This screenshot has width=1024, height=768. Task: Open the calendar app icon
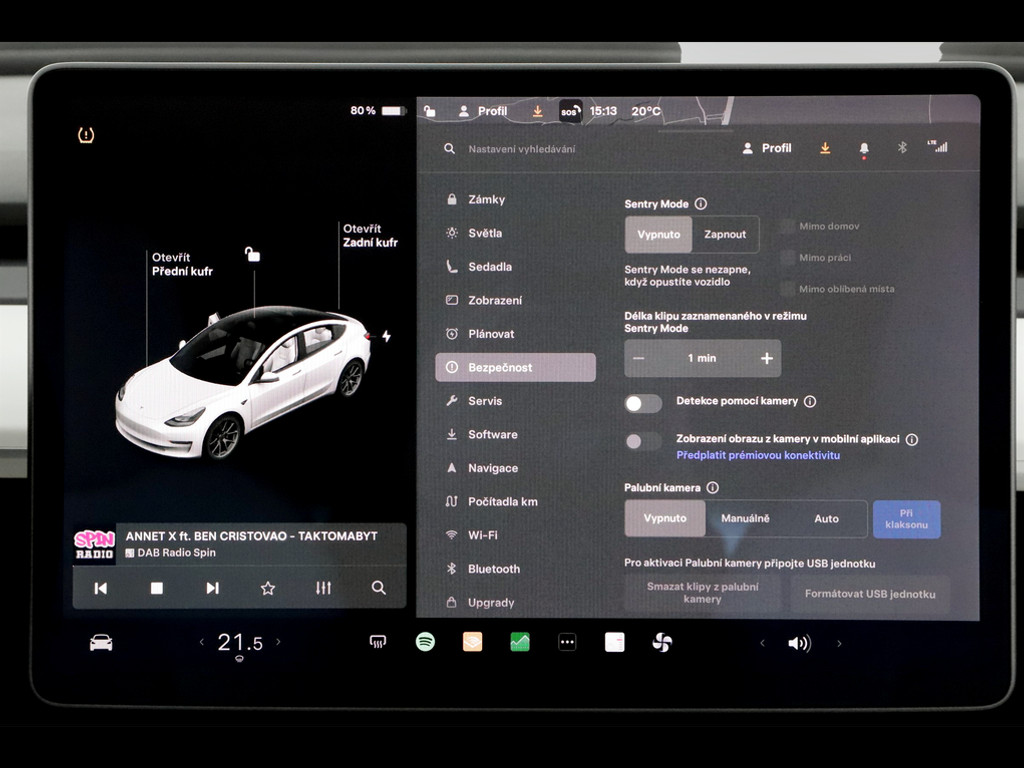pos(615,643)
